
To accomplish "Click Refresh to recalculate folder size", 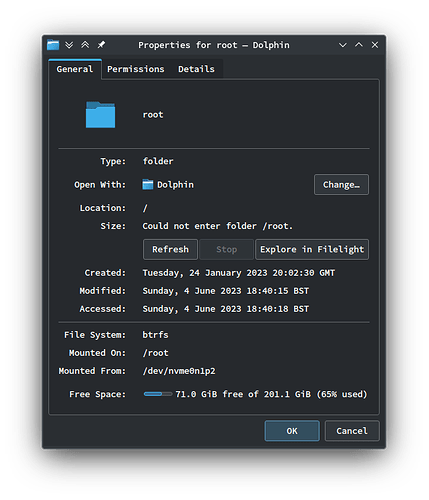I will click(x=170, y=249).
